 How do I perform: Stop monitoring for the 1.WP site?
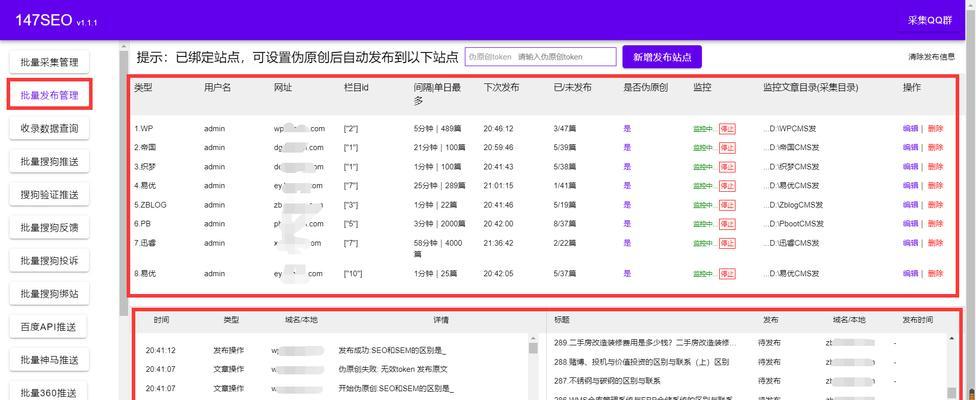[727, 129]
